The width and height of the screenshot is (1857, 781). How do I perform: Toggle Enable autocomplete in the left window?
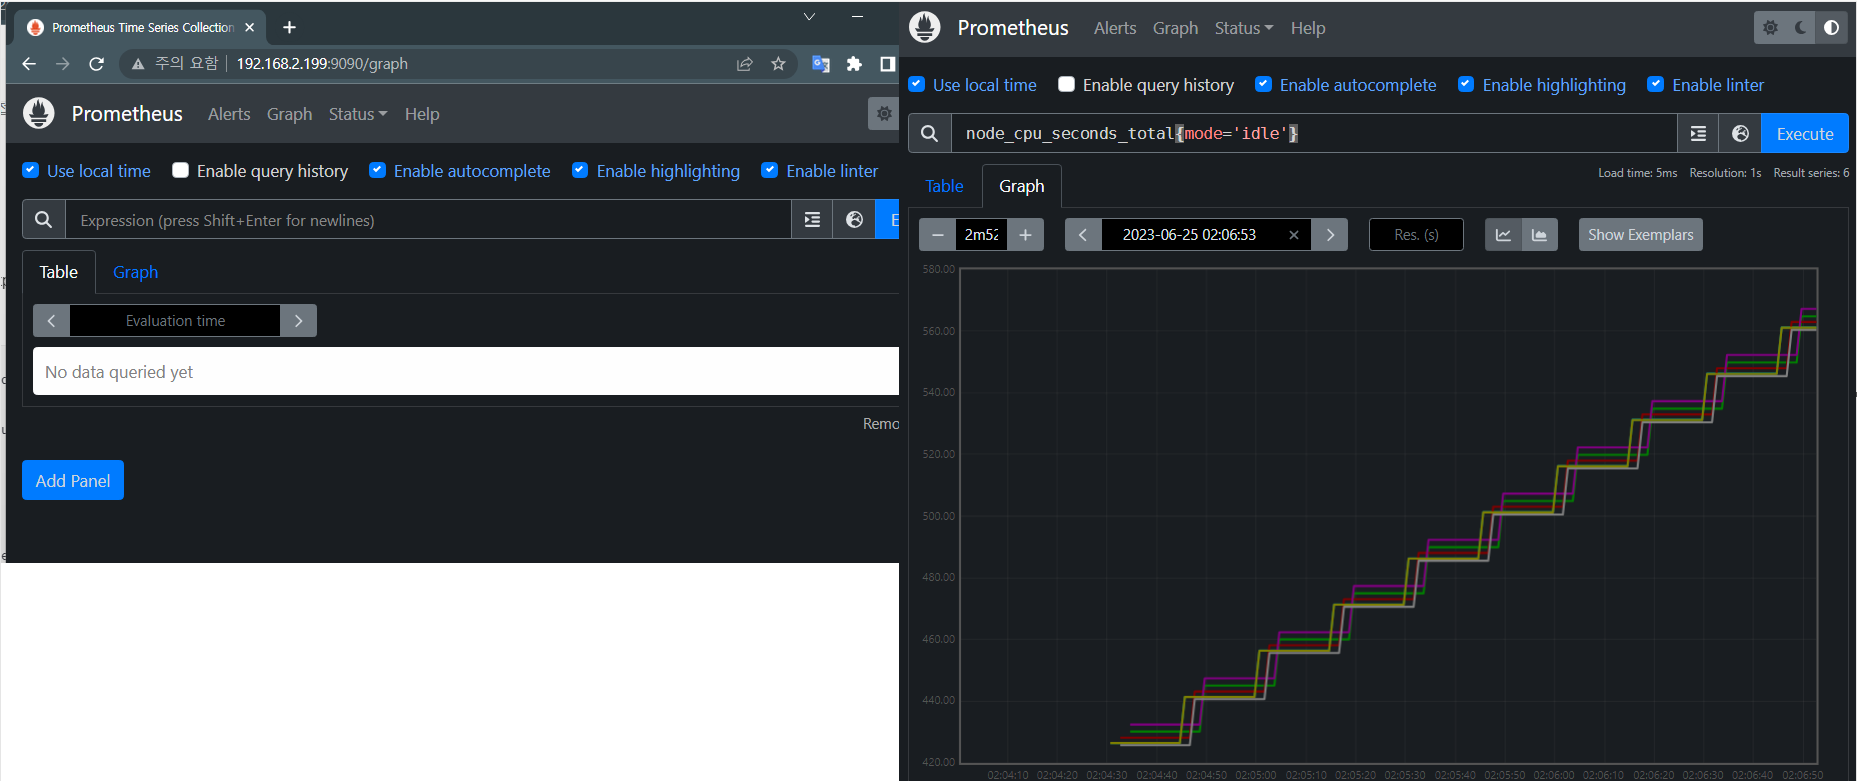pos(377,170)
